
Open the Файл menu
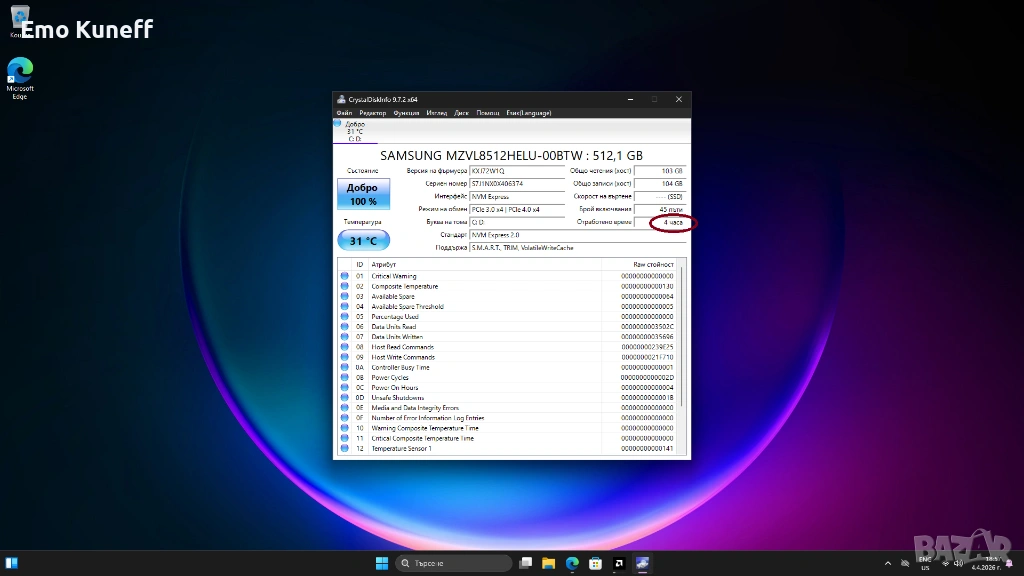[x=344, y=113]
